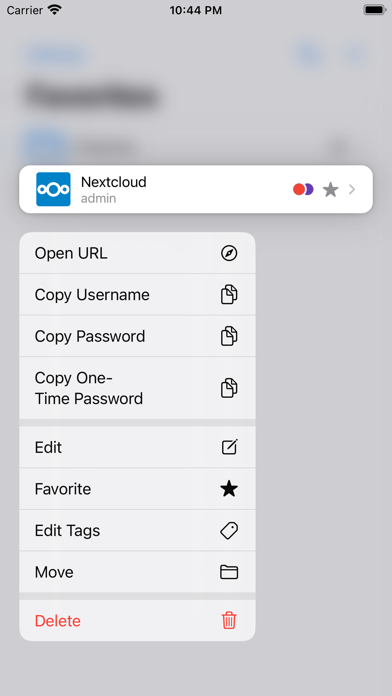Tap the compass icon beside Open URL
392x696 pixels.
coord(229,253)
